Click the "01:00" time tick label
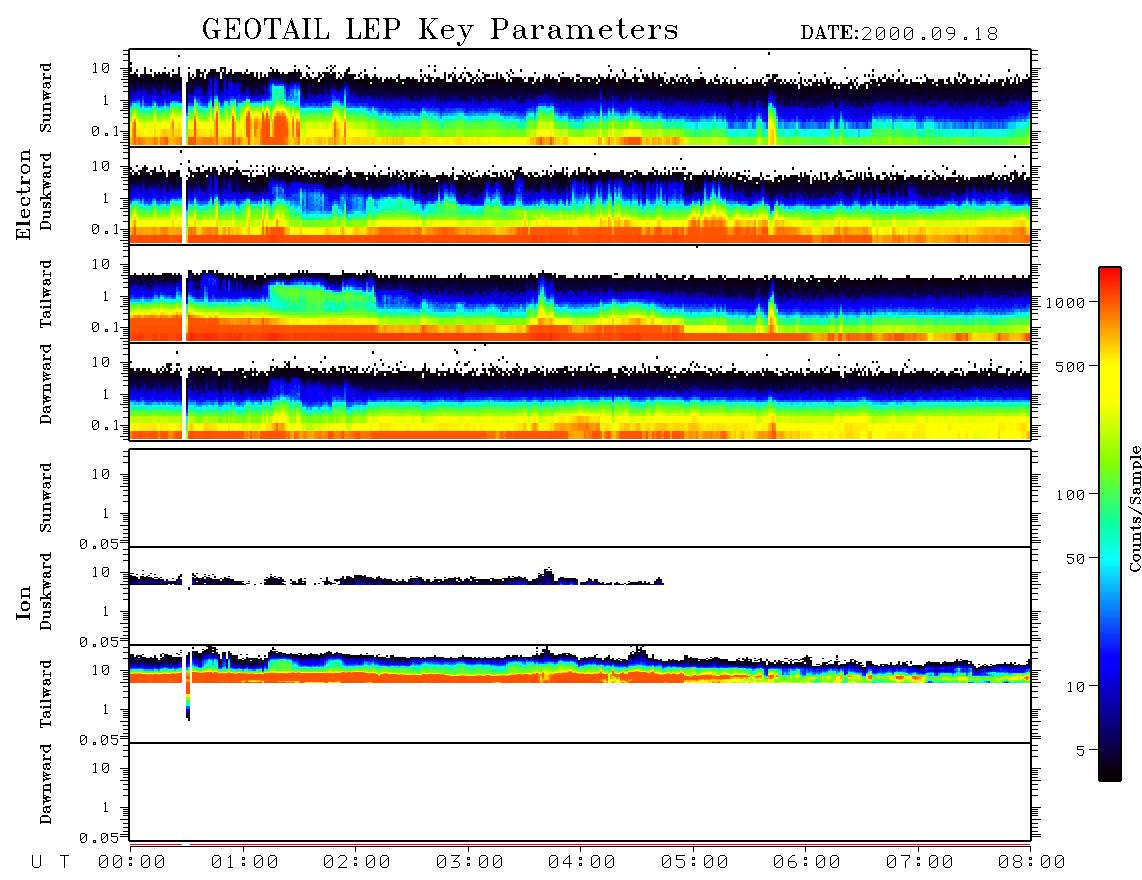 [x=245, y=863]
